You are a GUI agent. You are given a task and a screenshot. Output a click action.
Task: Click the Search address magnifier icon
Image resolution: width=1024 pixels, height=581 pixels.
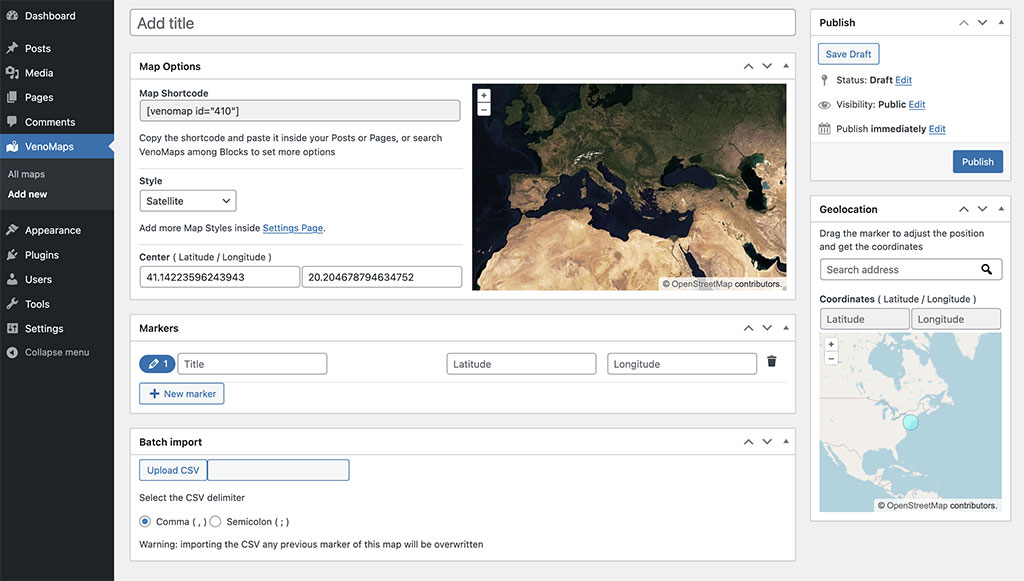pos(986,270)
